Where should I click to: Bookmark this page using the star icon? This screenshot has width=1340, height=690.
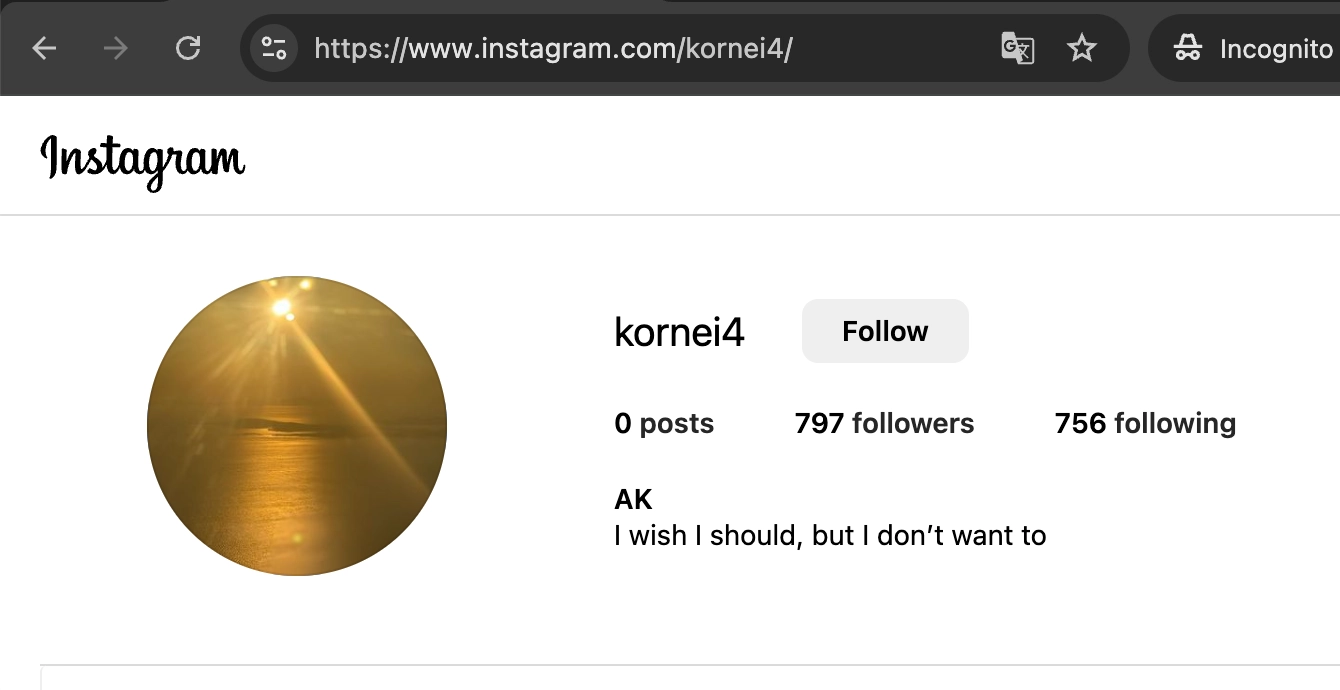[x=1082, y=47]
